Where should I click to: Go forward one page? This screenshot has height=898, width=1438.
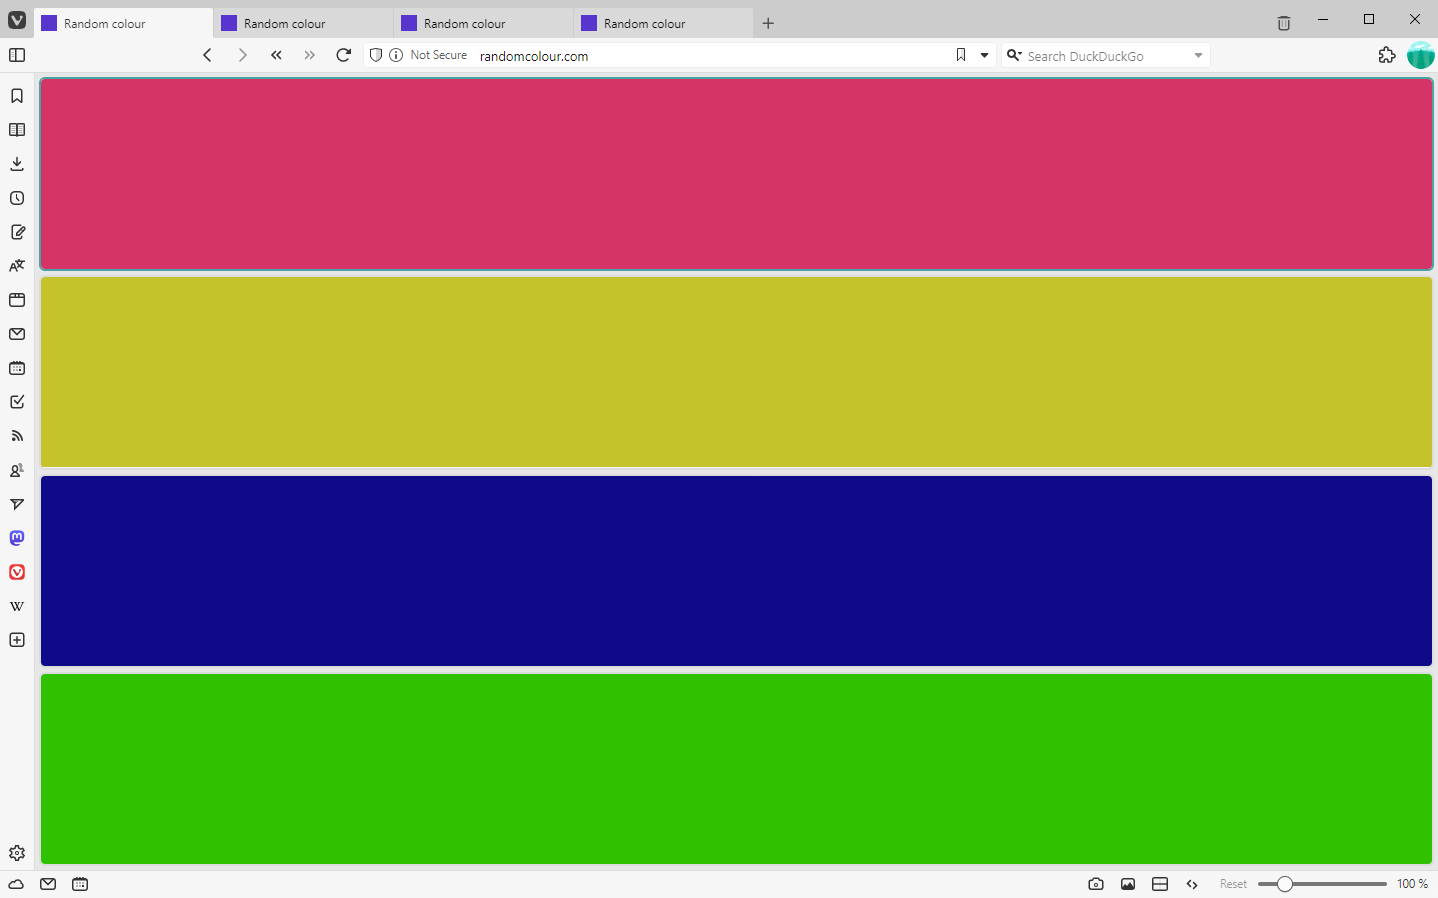coord(242,55)
